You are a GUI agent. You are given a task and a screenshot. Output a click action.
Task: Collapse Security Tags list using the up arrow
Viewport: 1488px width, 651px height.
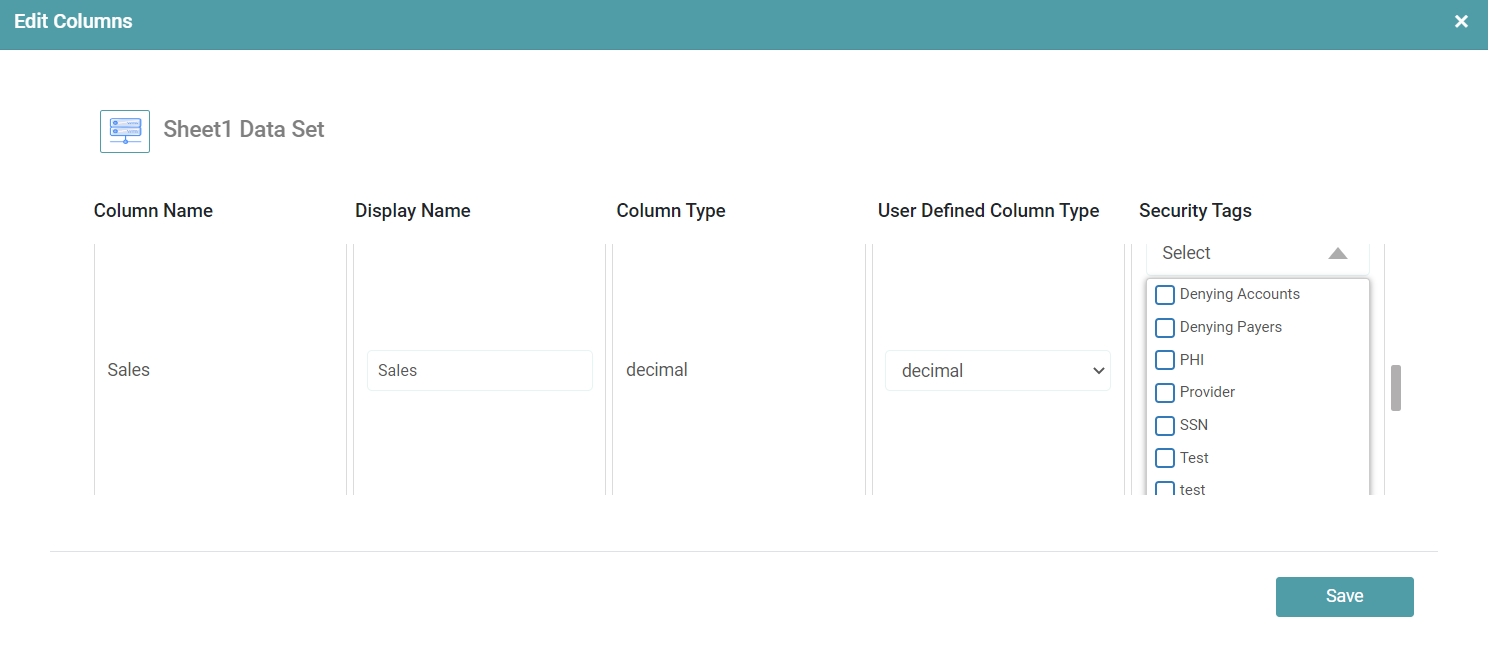coord(1337,253)
